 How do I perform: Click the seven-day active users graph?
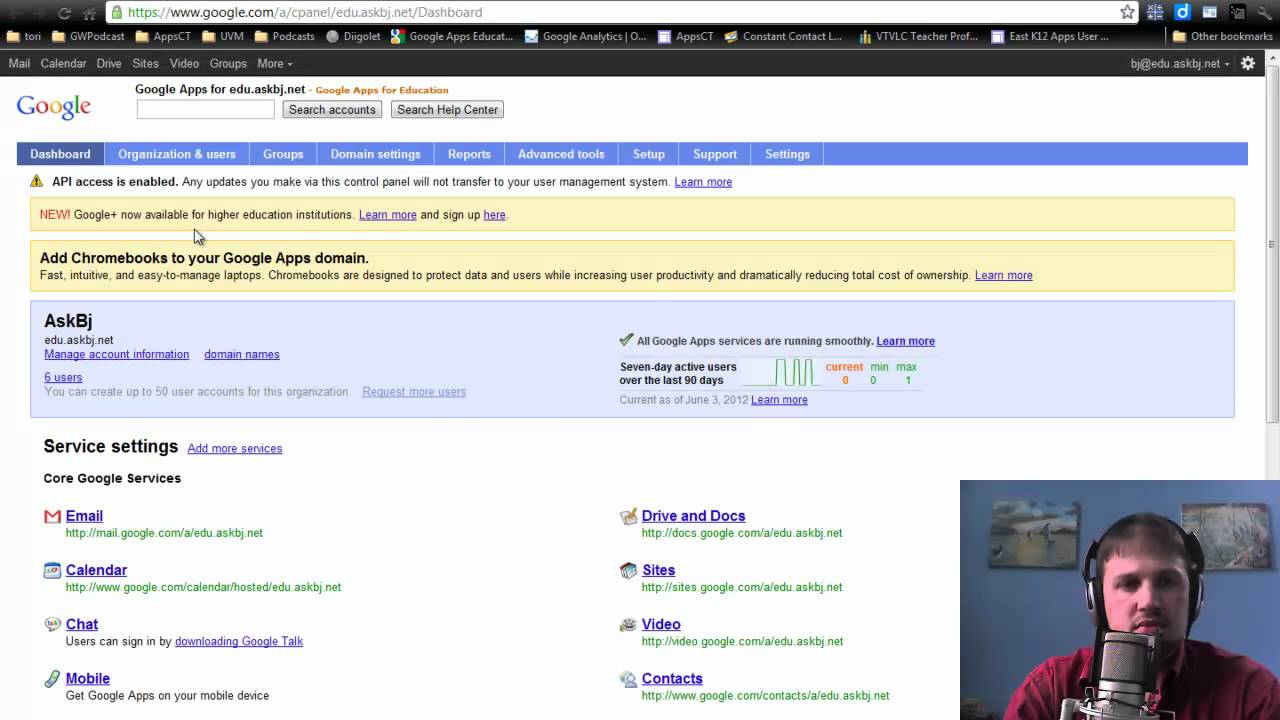coord(780,373)
